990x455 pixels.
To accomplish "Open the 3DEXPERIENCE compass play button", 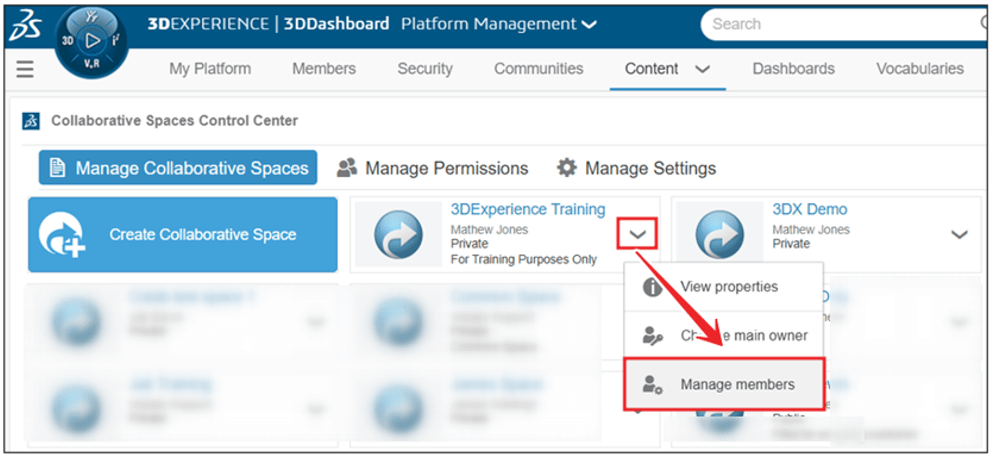I will coord(92,42).
